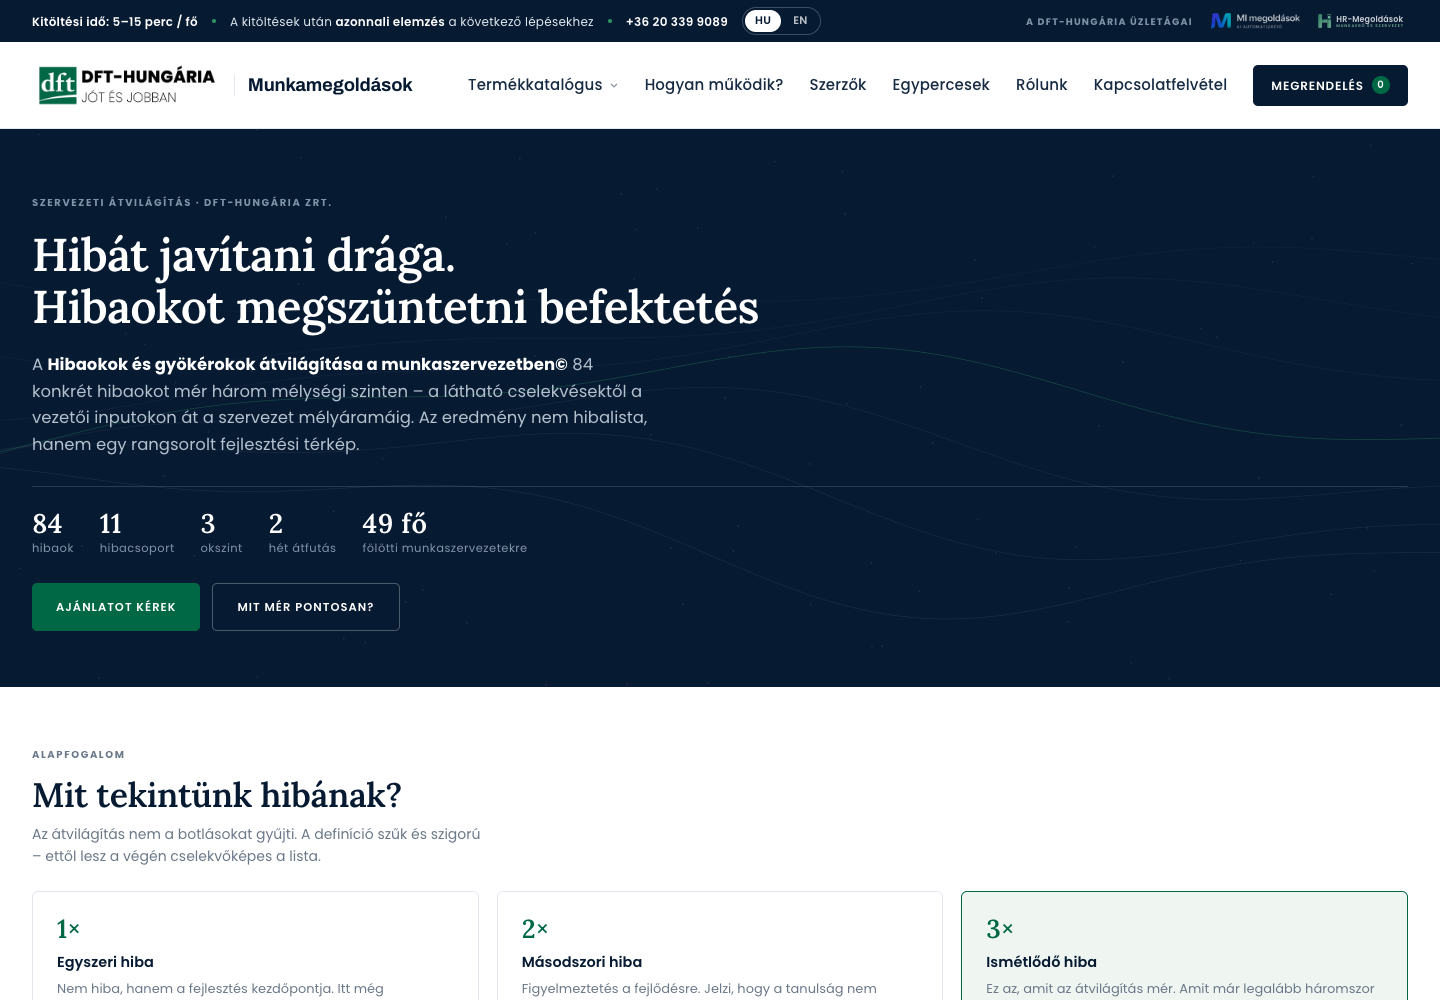
Task: Click the "2 hét átfutás" statistic
Action: point(303,532)
